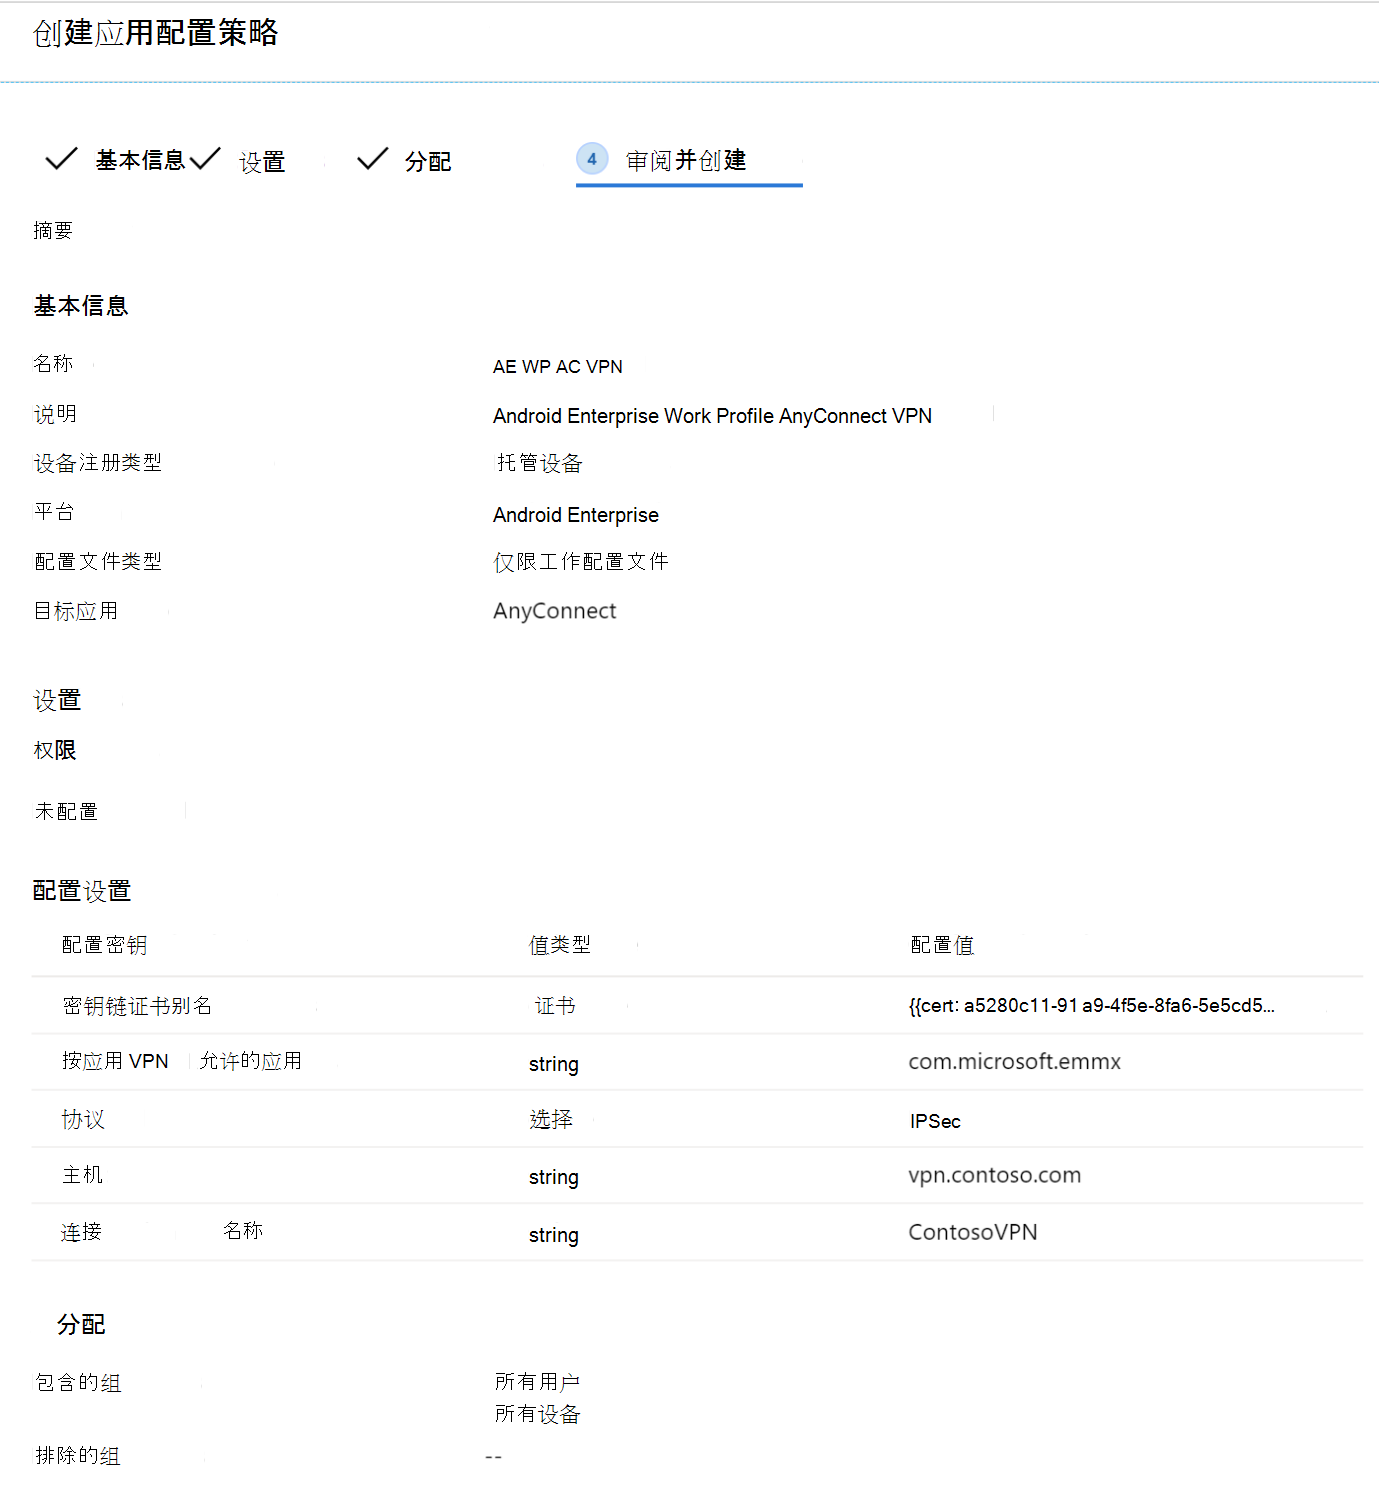Click the 创建应用配置策略 page title

click(x=156, y=33)
